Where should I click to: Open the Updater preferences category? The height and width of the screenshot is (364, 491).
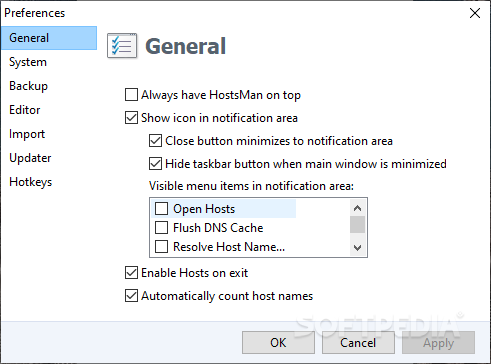(x=49, y=158)
